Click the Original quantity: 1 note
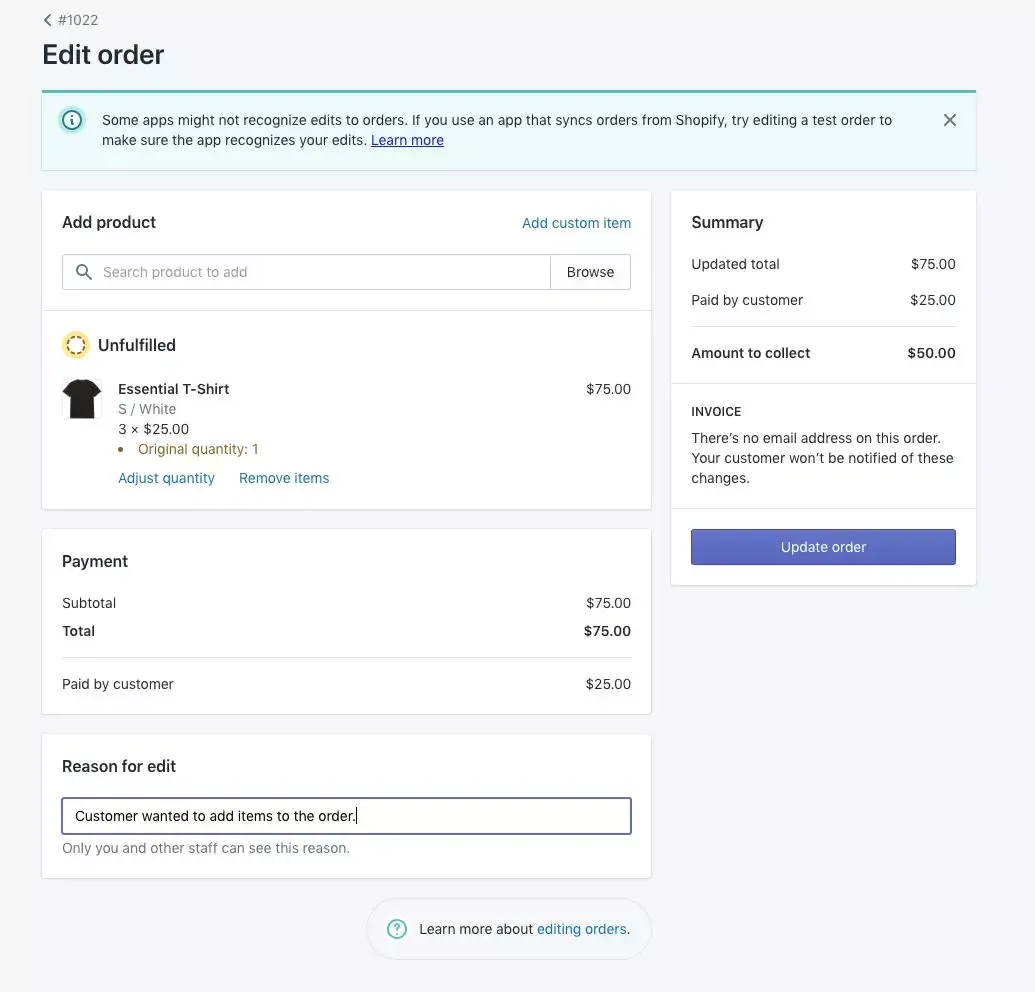 click(x=198, y=449)
